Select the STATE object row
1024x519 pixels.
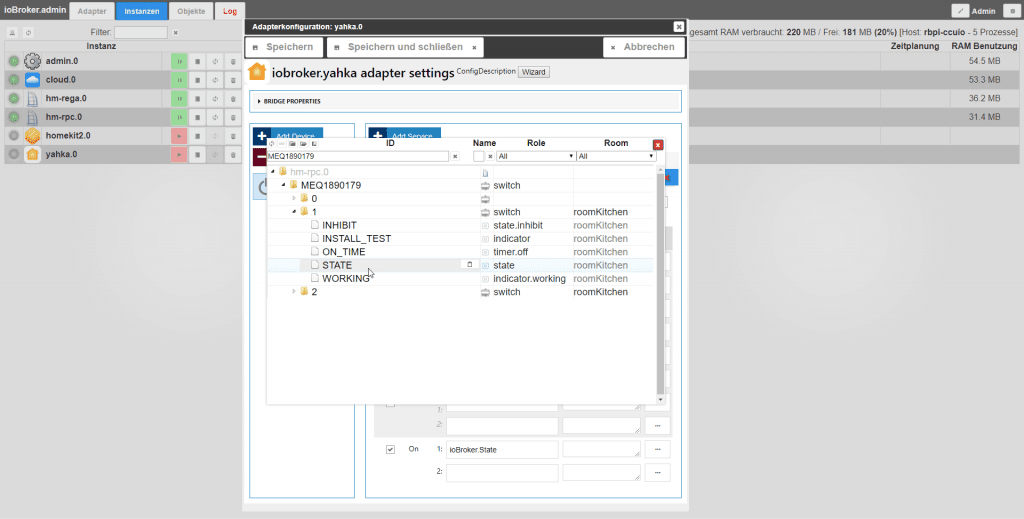pyautogui.click(x=460, y=265)
